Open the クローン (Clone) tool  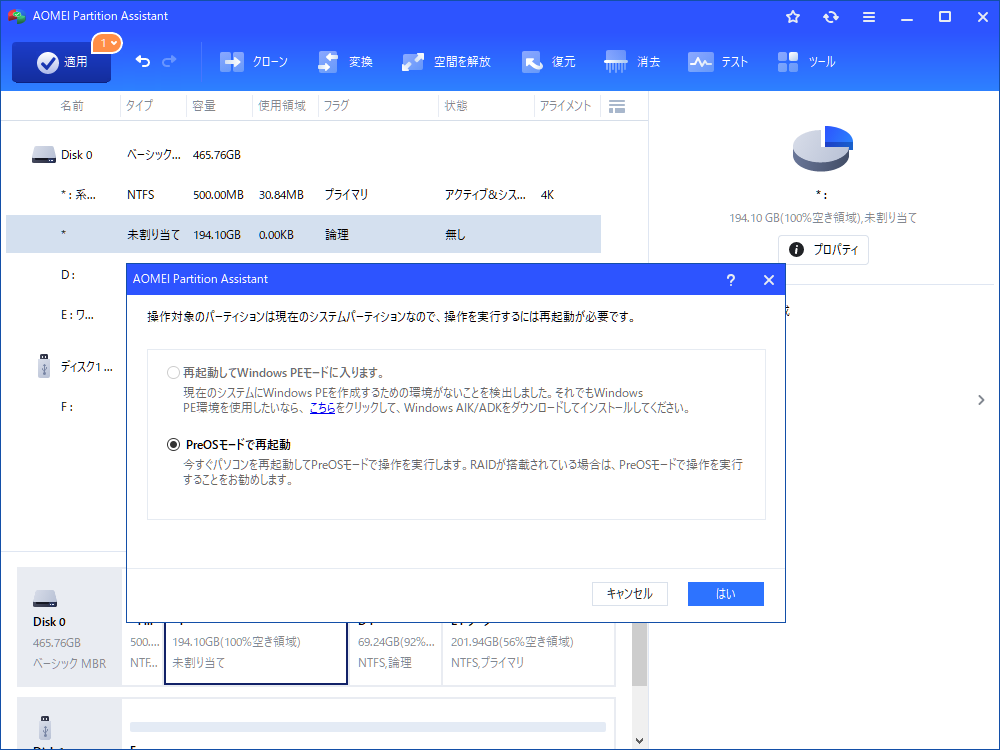[x=254, y=62]
